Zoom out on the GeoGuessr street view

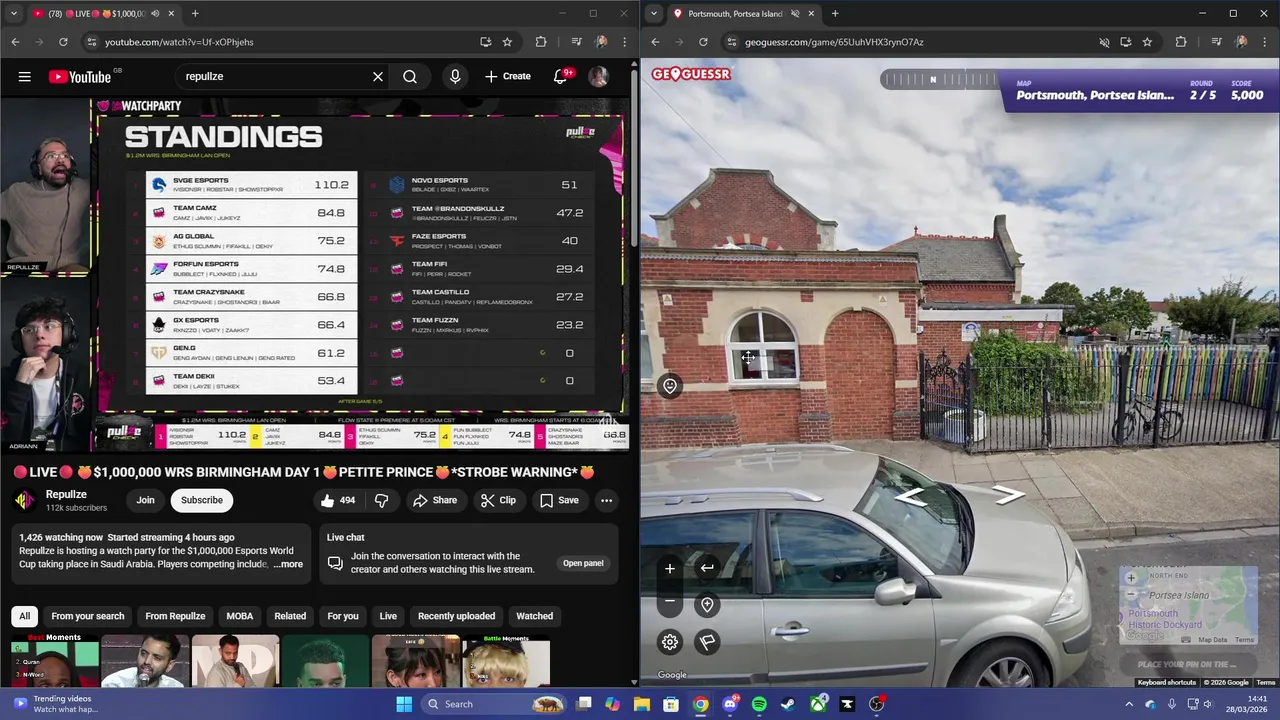pyautogui.click(x=670, y=602)
